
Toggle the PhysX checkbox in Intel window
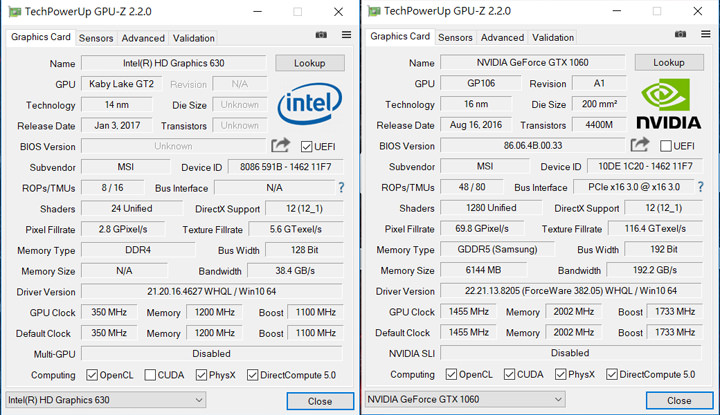click(x=202, y=376)
